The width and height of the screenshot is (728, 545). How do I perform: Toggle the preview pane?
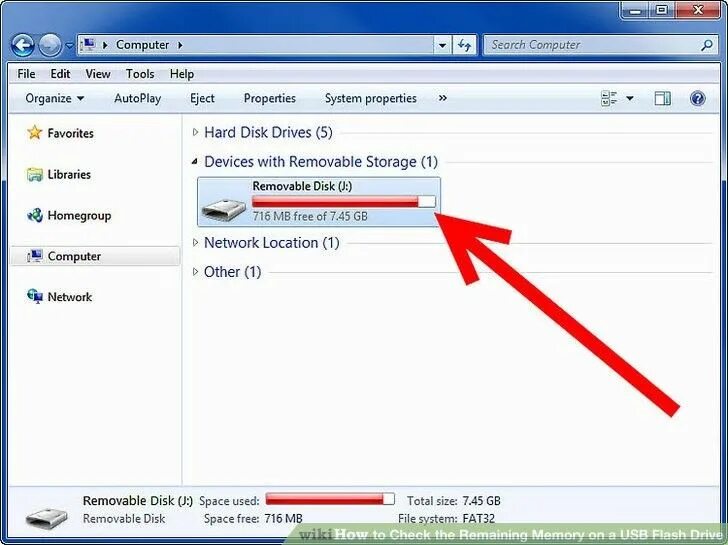[x=663, y=98]
